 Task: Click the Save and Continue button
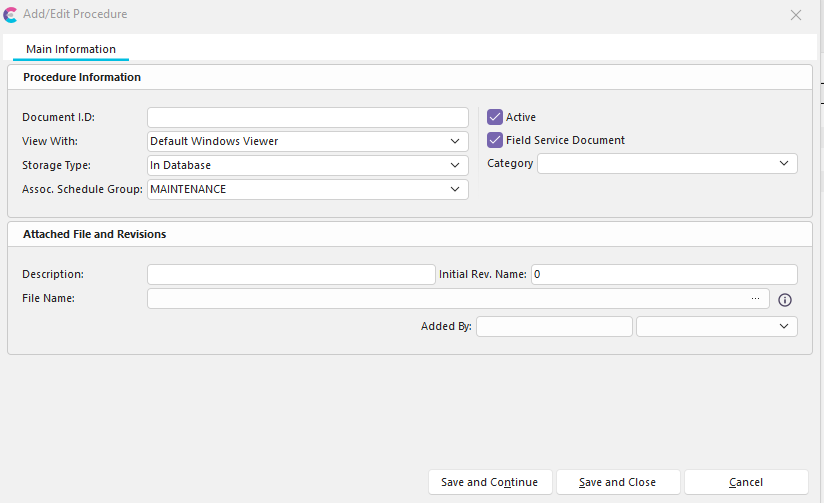[489, 482]
